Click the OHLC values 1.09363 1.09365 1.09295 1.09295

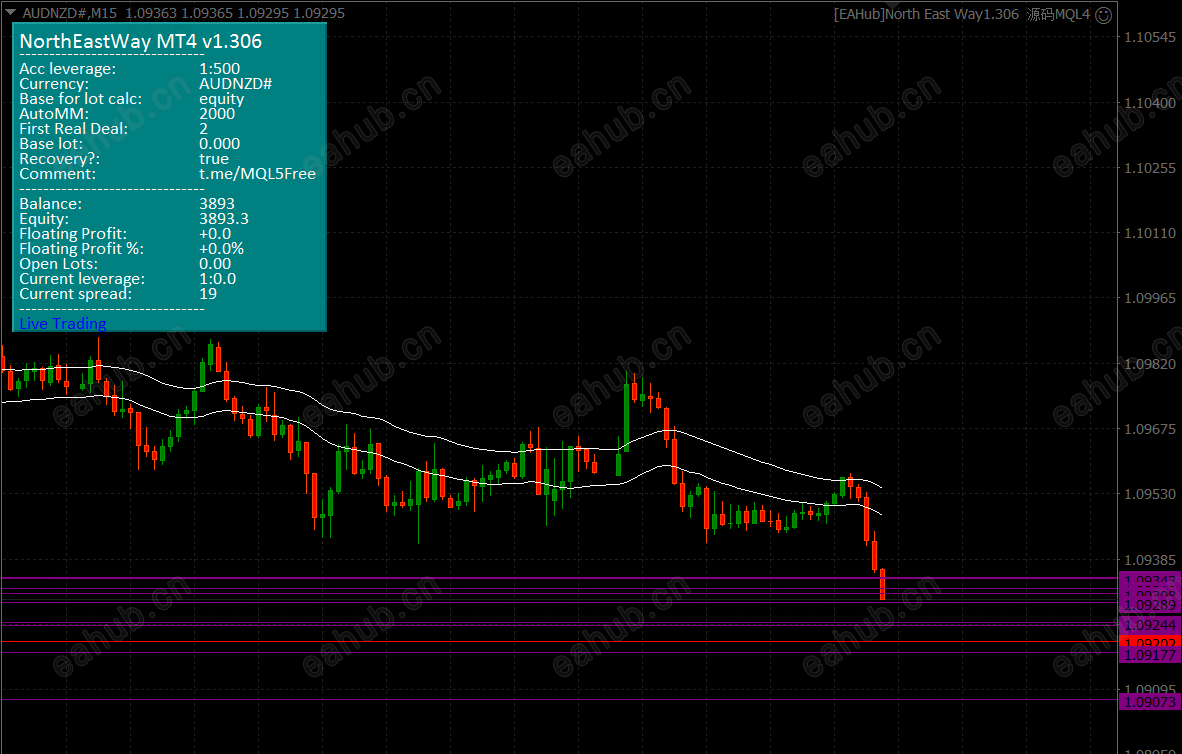pos(235,14)
